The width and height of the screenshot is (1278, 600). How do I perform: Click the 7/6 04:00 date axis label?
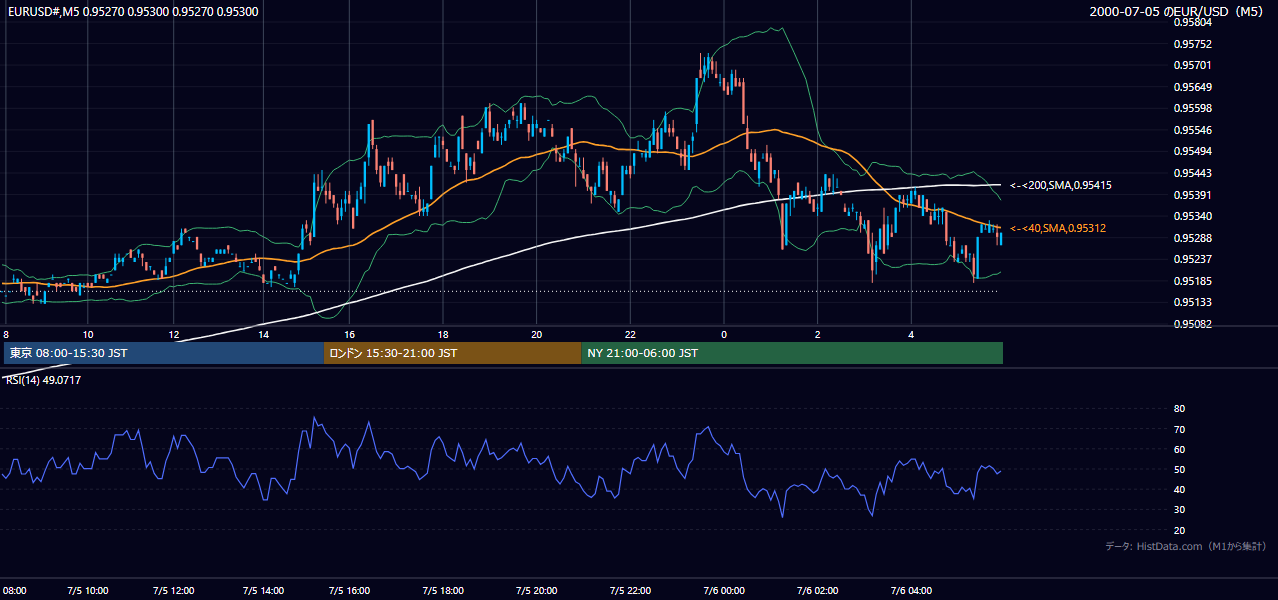click(911, 590)
